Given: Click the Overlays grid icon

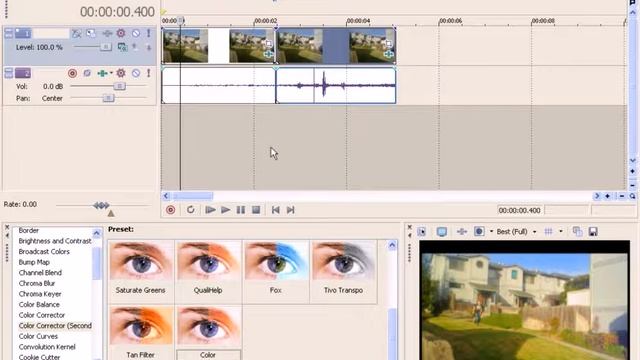Looking at the screenshot, I should [548, 232].
